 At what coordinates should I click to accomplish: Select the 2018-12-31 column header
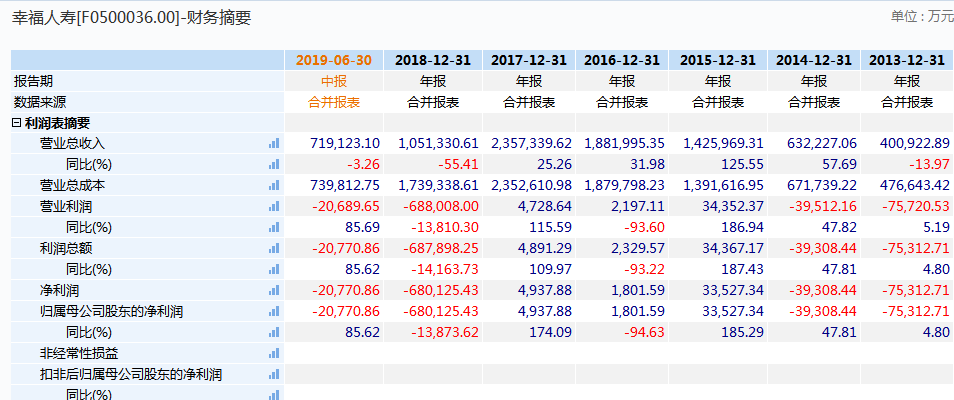[432, 60]
